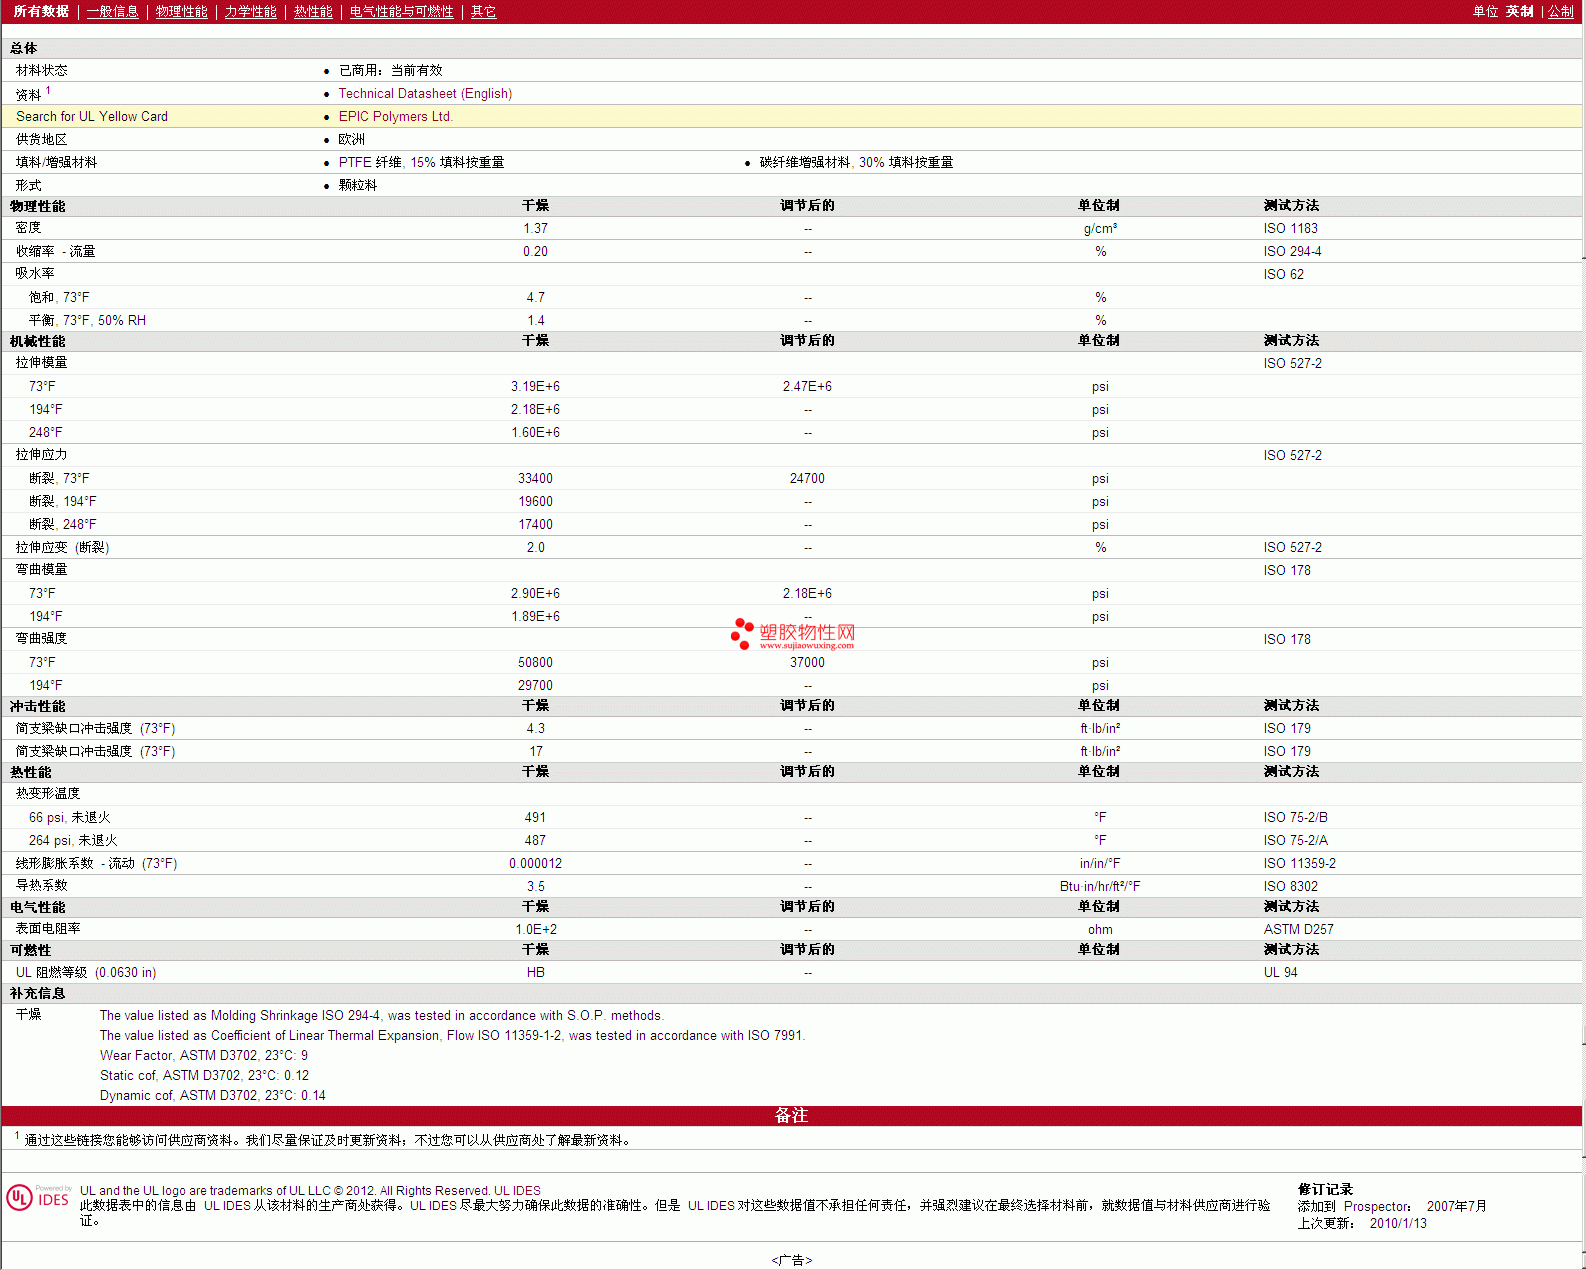Click Search for UL Yellow Card
The image size is (1586, 1270).
coord(92,117)
